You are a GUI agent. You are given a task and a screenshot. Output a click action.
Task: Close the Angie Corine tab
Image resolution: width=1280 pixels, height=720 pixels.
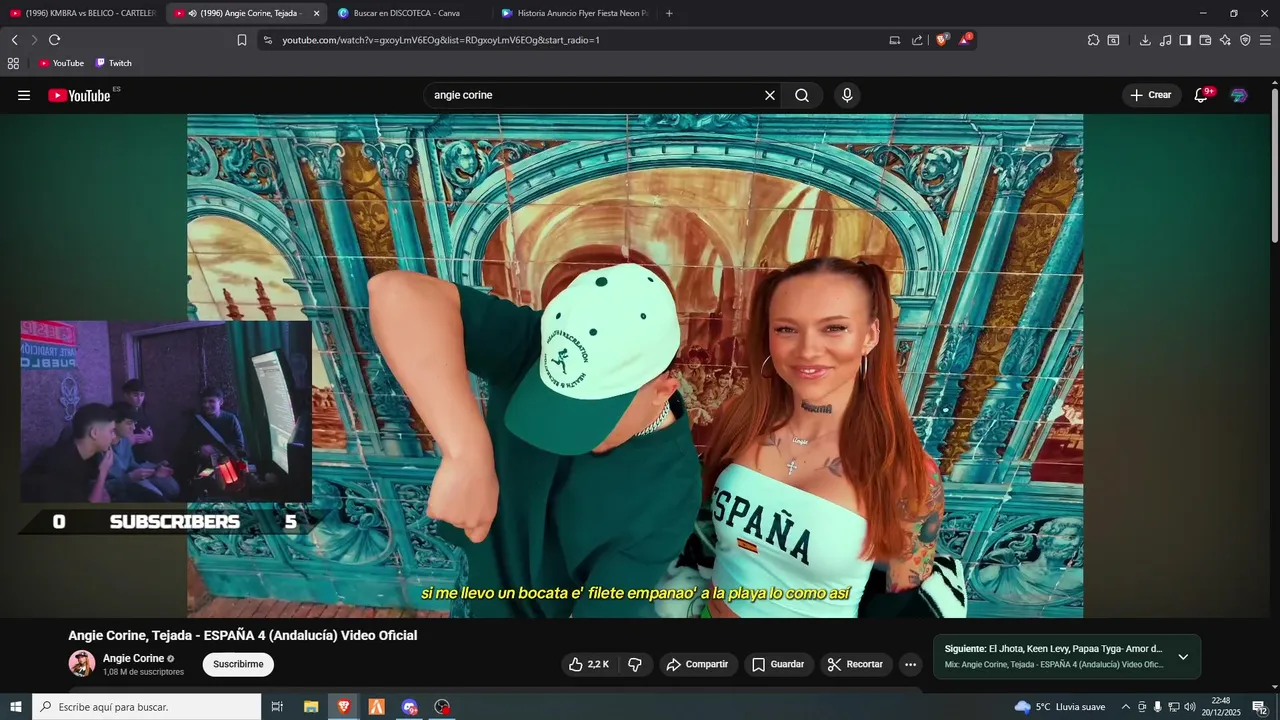coord(317,13)
